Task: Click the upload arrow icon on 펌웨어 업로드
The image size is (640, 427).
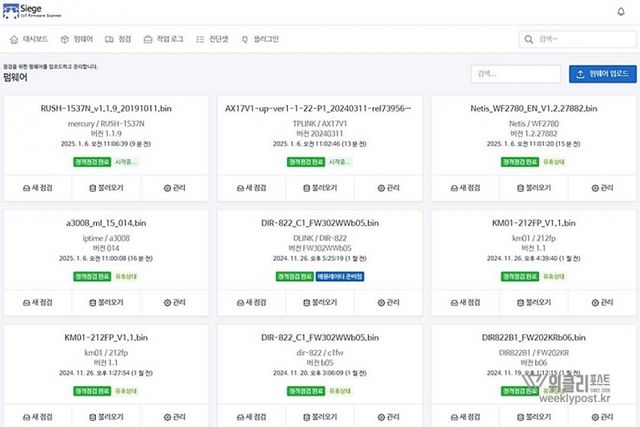Action: (580, 74)
